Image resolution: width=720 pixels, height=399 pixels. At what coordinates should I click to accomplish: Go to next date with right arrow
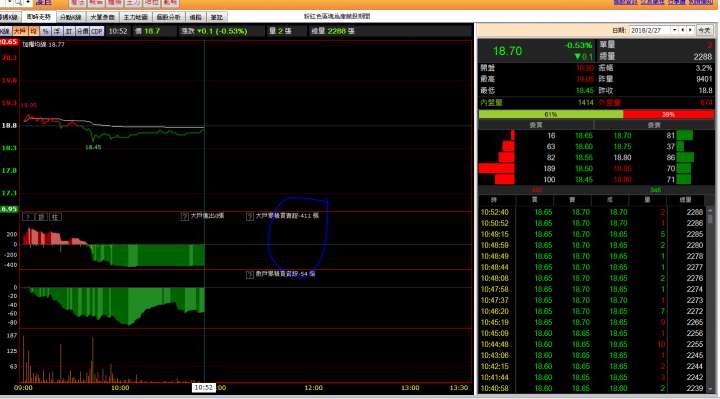pyautogui.click(x=690, y=30)
